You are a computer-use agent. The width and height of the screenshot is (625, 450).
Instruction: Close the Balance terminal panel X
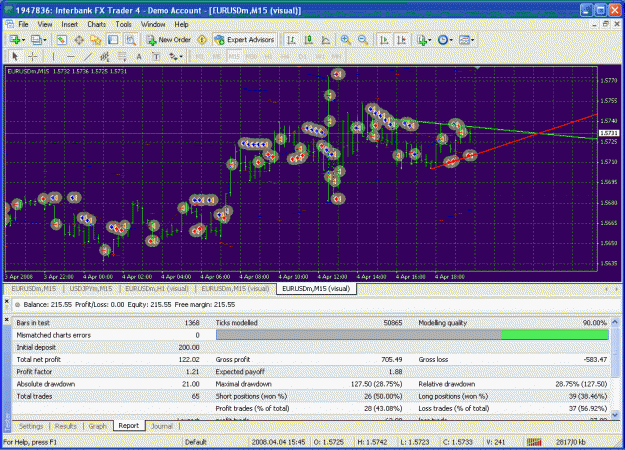click(x=7, y=302)
